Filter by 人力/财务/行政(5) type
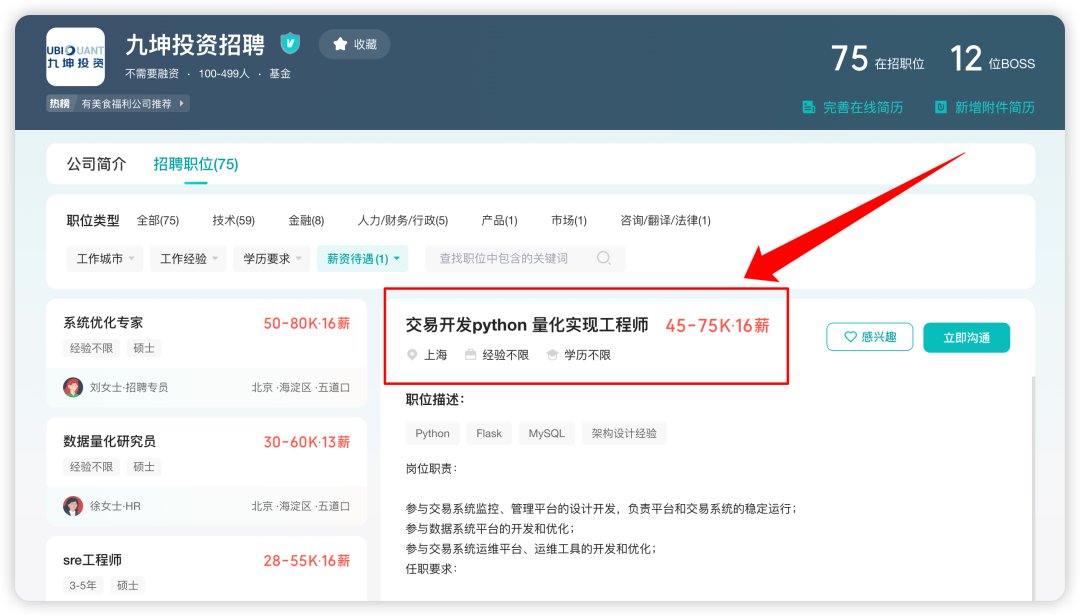1080x616 pixels. (403, 220)
